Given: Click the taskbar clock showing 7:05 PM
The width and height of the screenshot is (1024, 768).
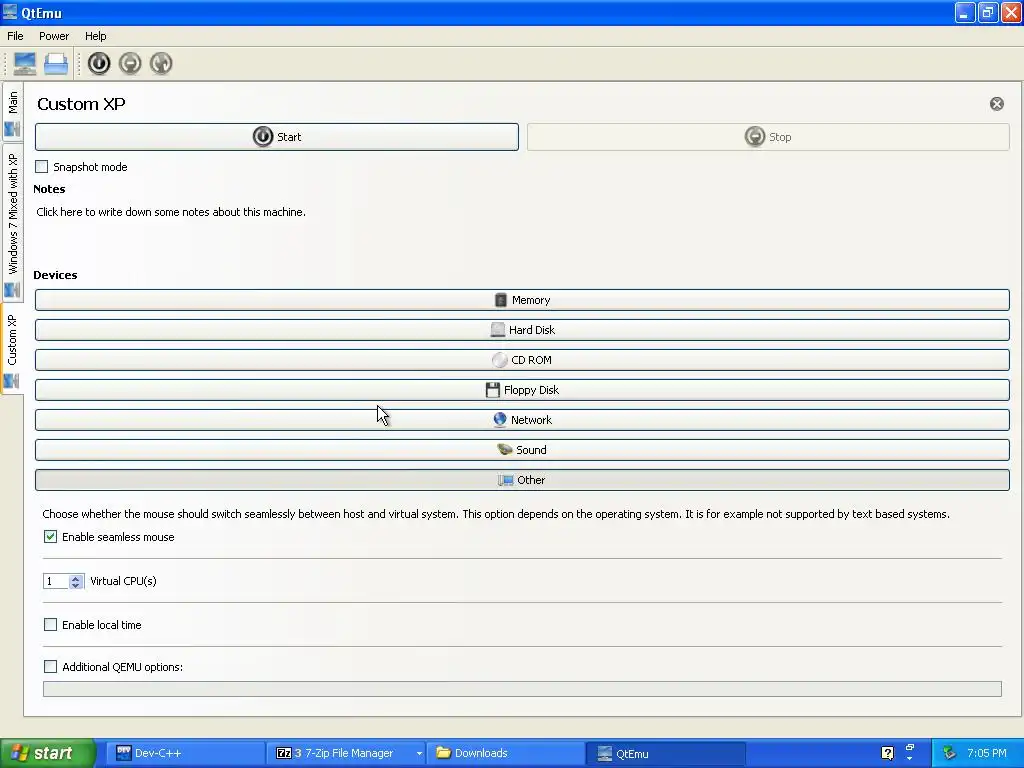Looking at the screenshot, I should 987,753.
